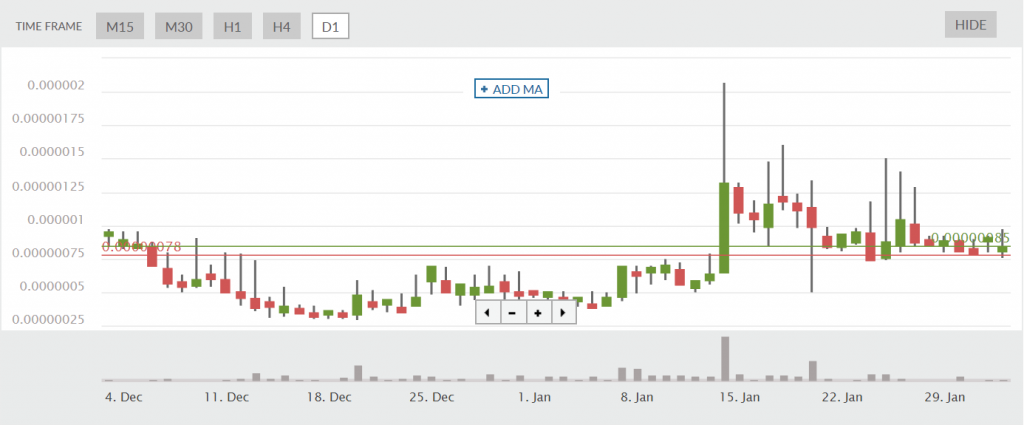Click the 4. Dec date label

tap(124, 397)
